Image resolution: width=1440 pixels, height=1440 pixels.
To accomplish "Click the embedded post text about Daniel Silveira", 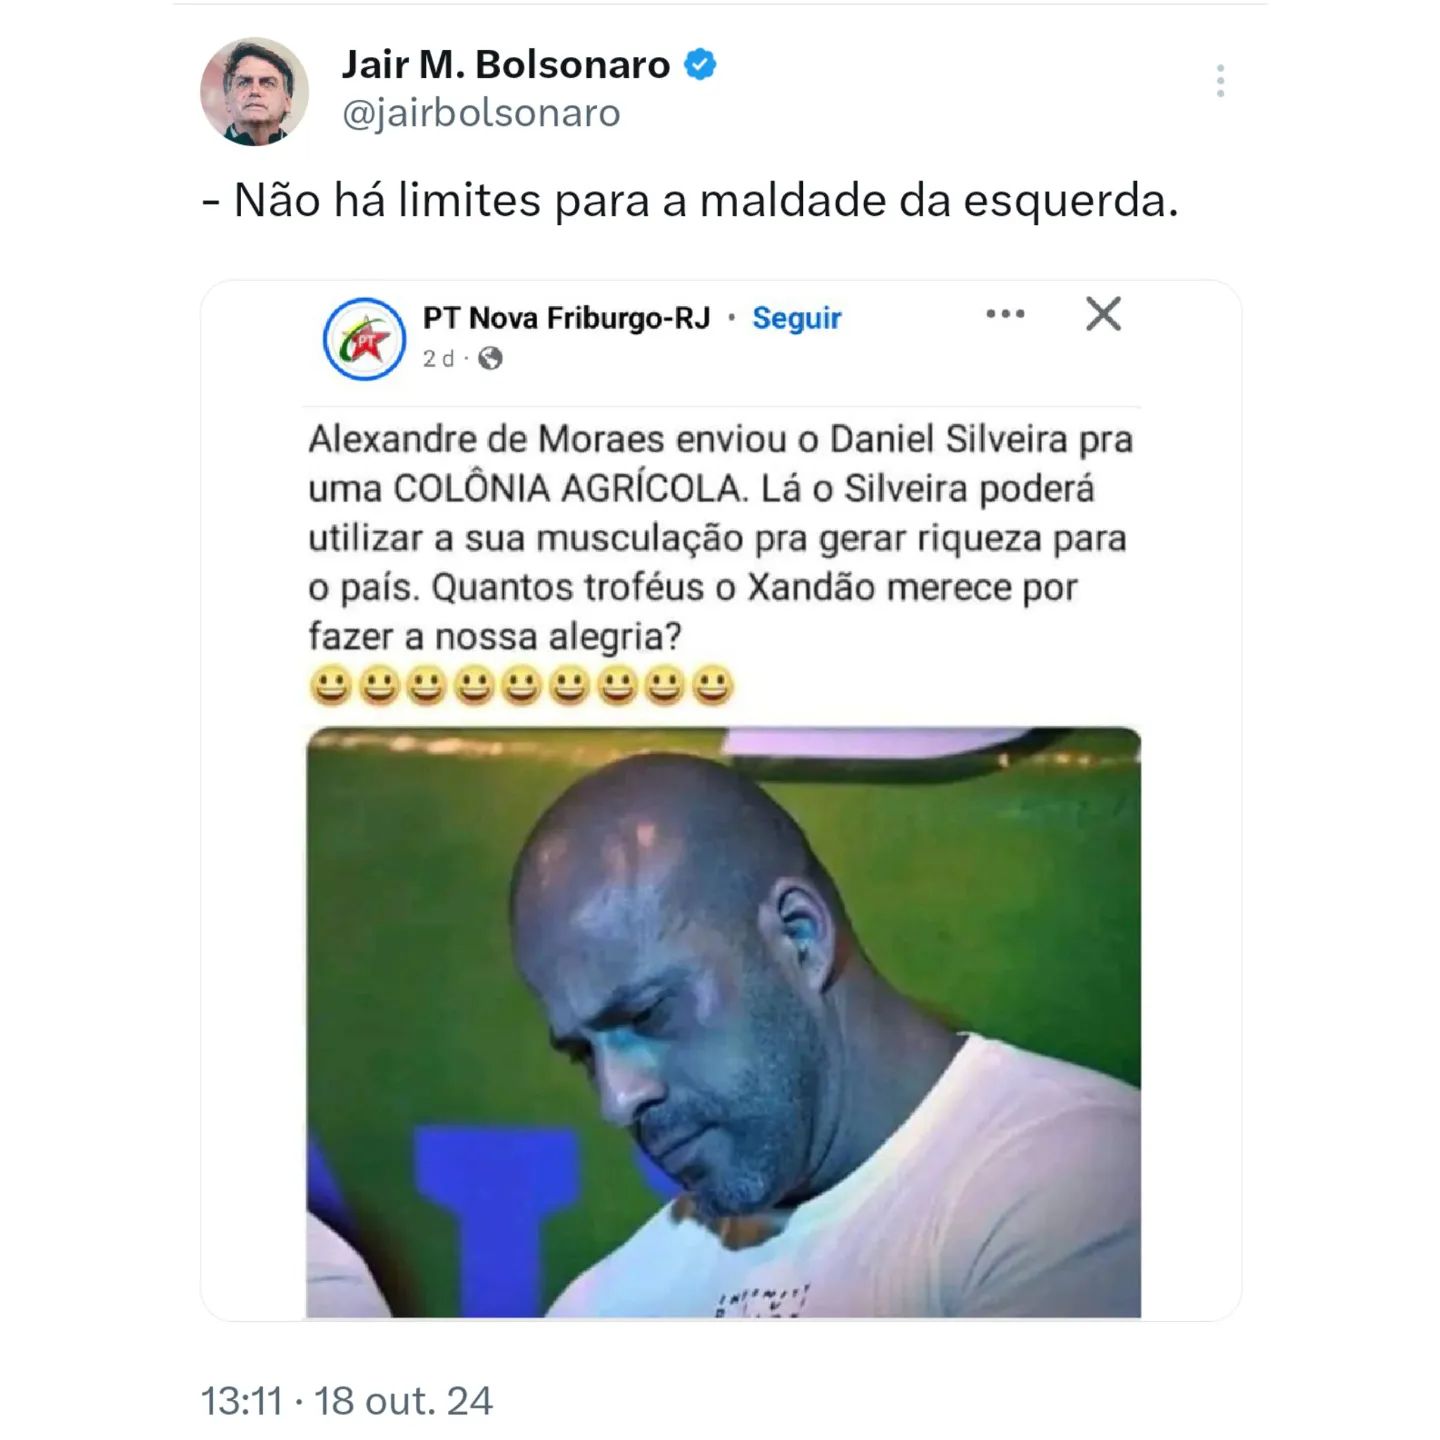I will (720, 537).
